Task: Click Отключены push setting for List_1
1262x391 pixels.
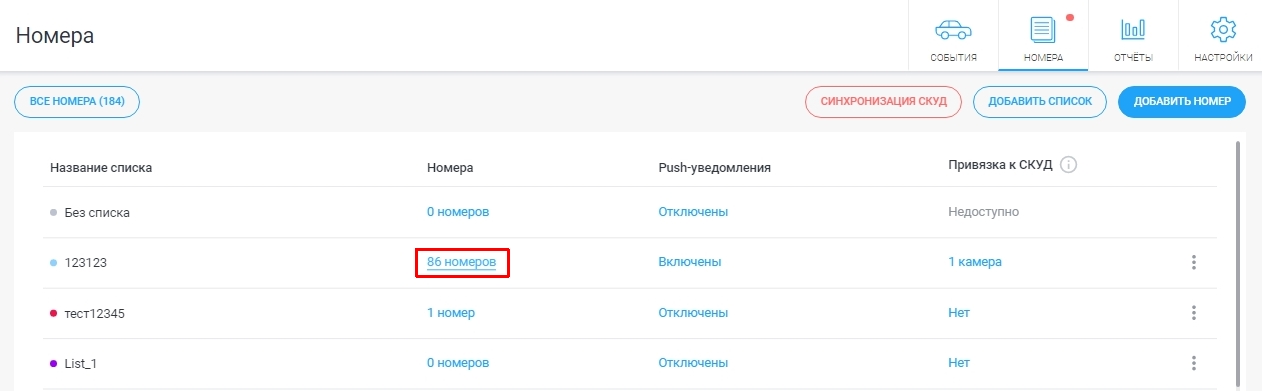Action: 692,363
